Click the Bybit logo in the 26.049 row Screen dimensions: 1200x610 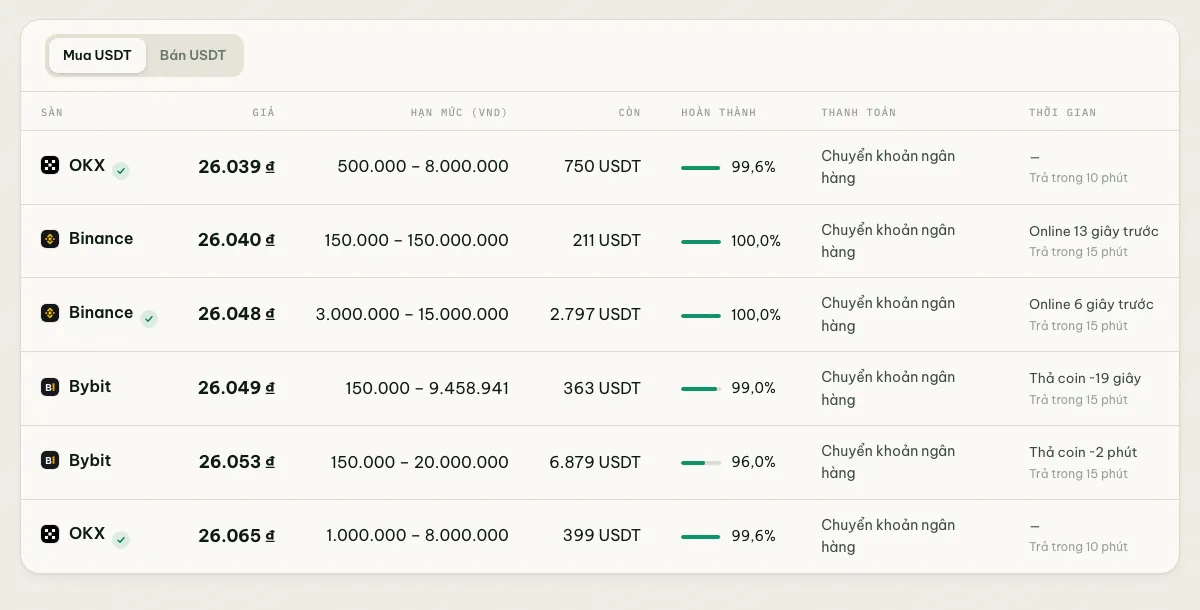(50, 387)
